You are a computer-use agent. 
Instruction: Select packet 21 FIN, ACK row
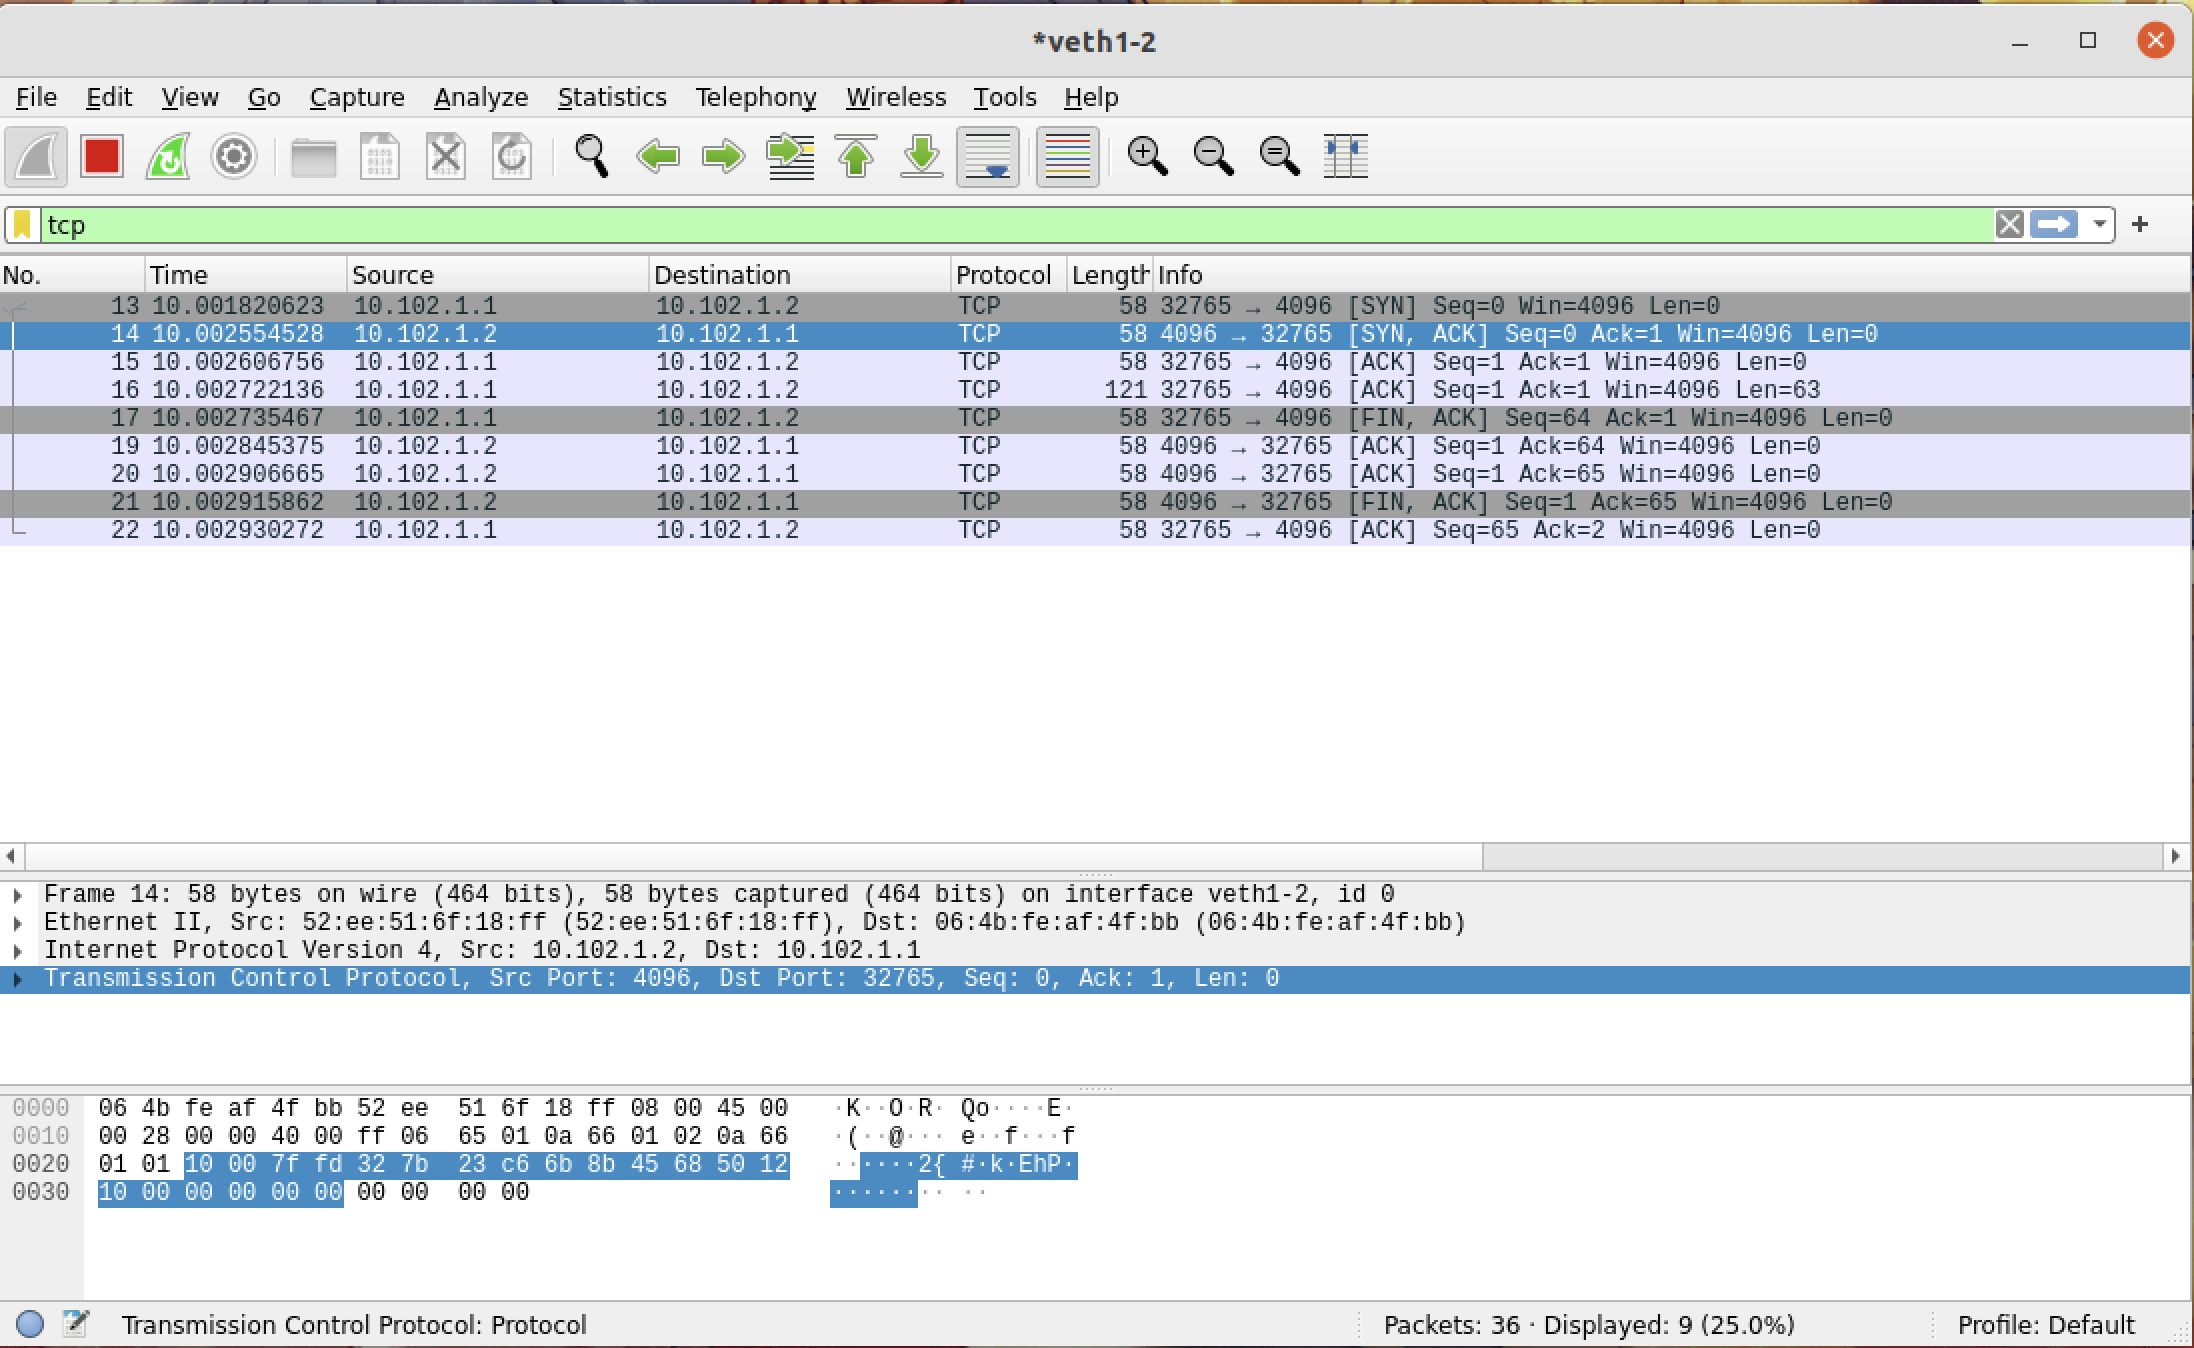pos(1095,502)
